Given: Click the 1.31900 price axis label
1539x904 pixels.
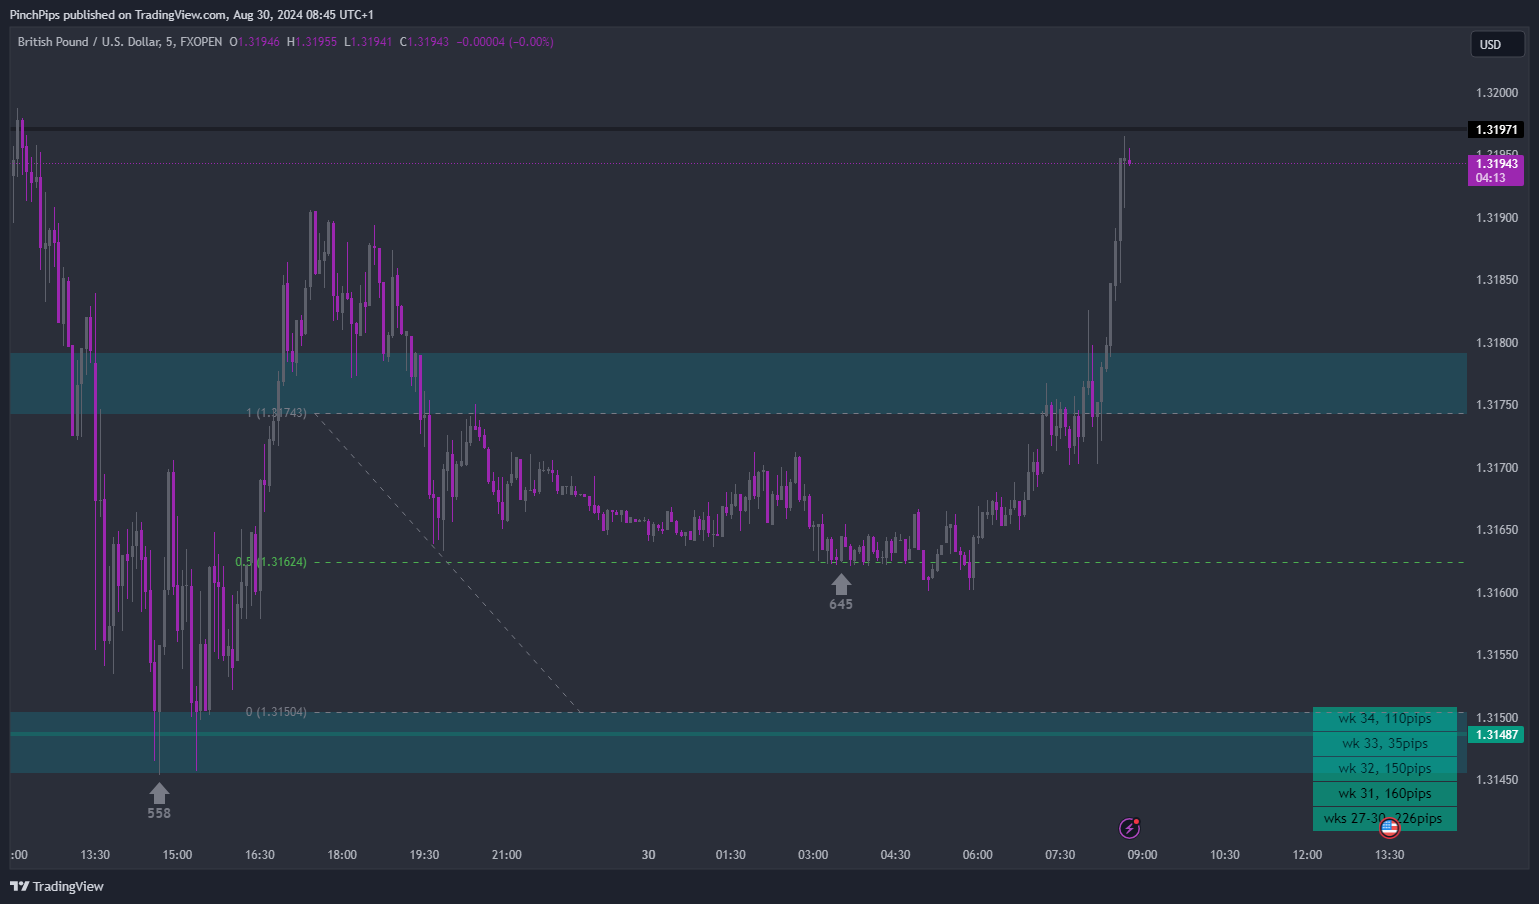Looking at the screenshot, I should [x=1496, y=218].
